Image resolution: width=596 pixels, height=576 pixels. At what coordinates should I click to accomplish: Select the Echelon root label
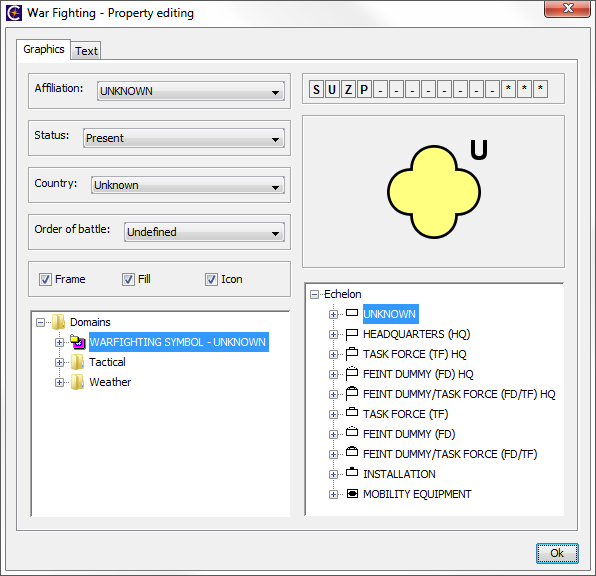tap(342, 294)
